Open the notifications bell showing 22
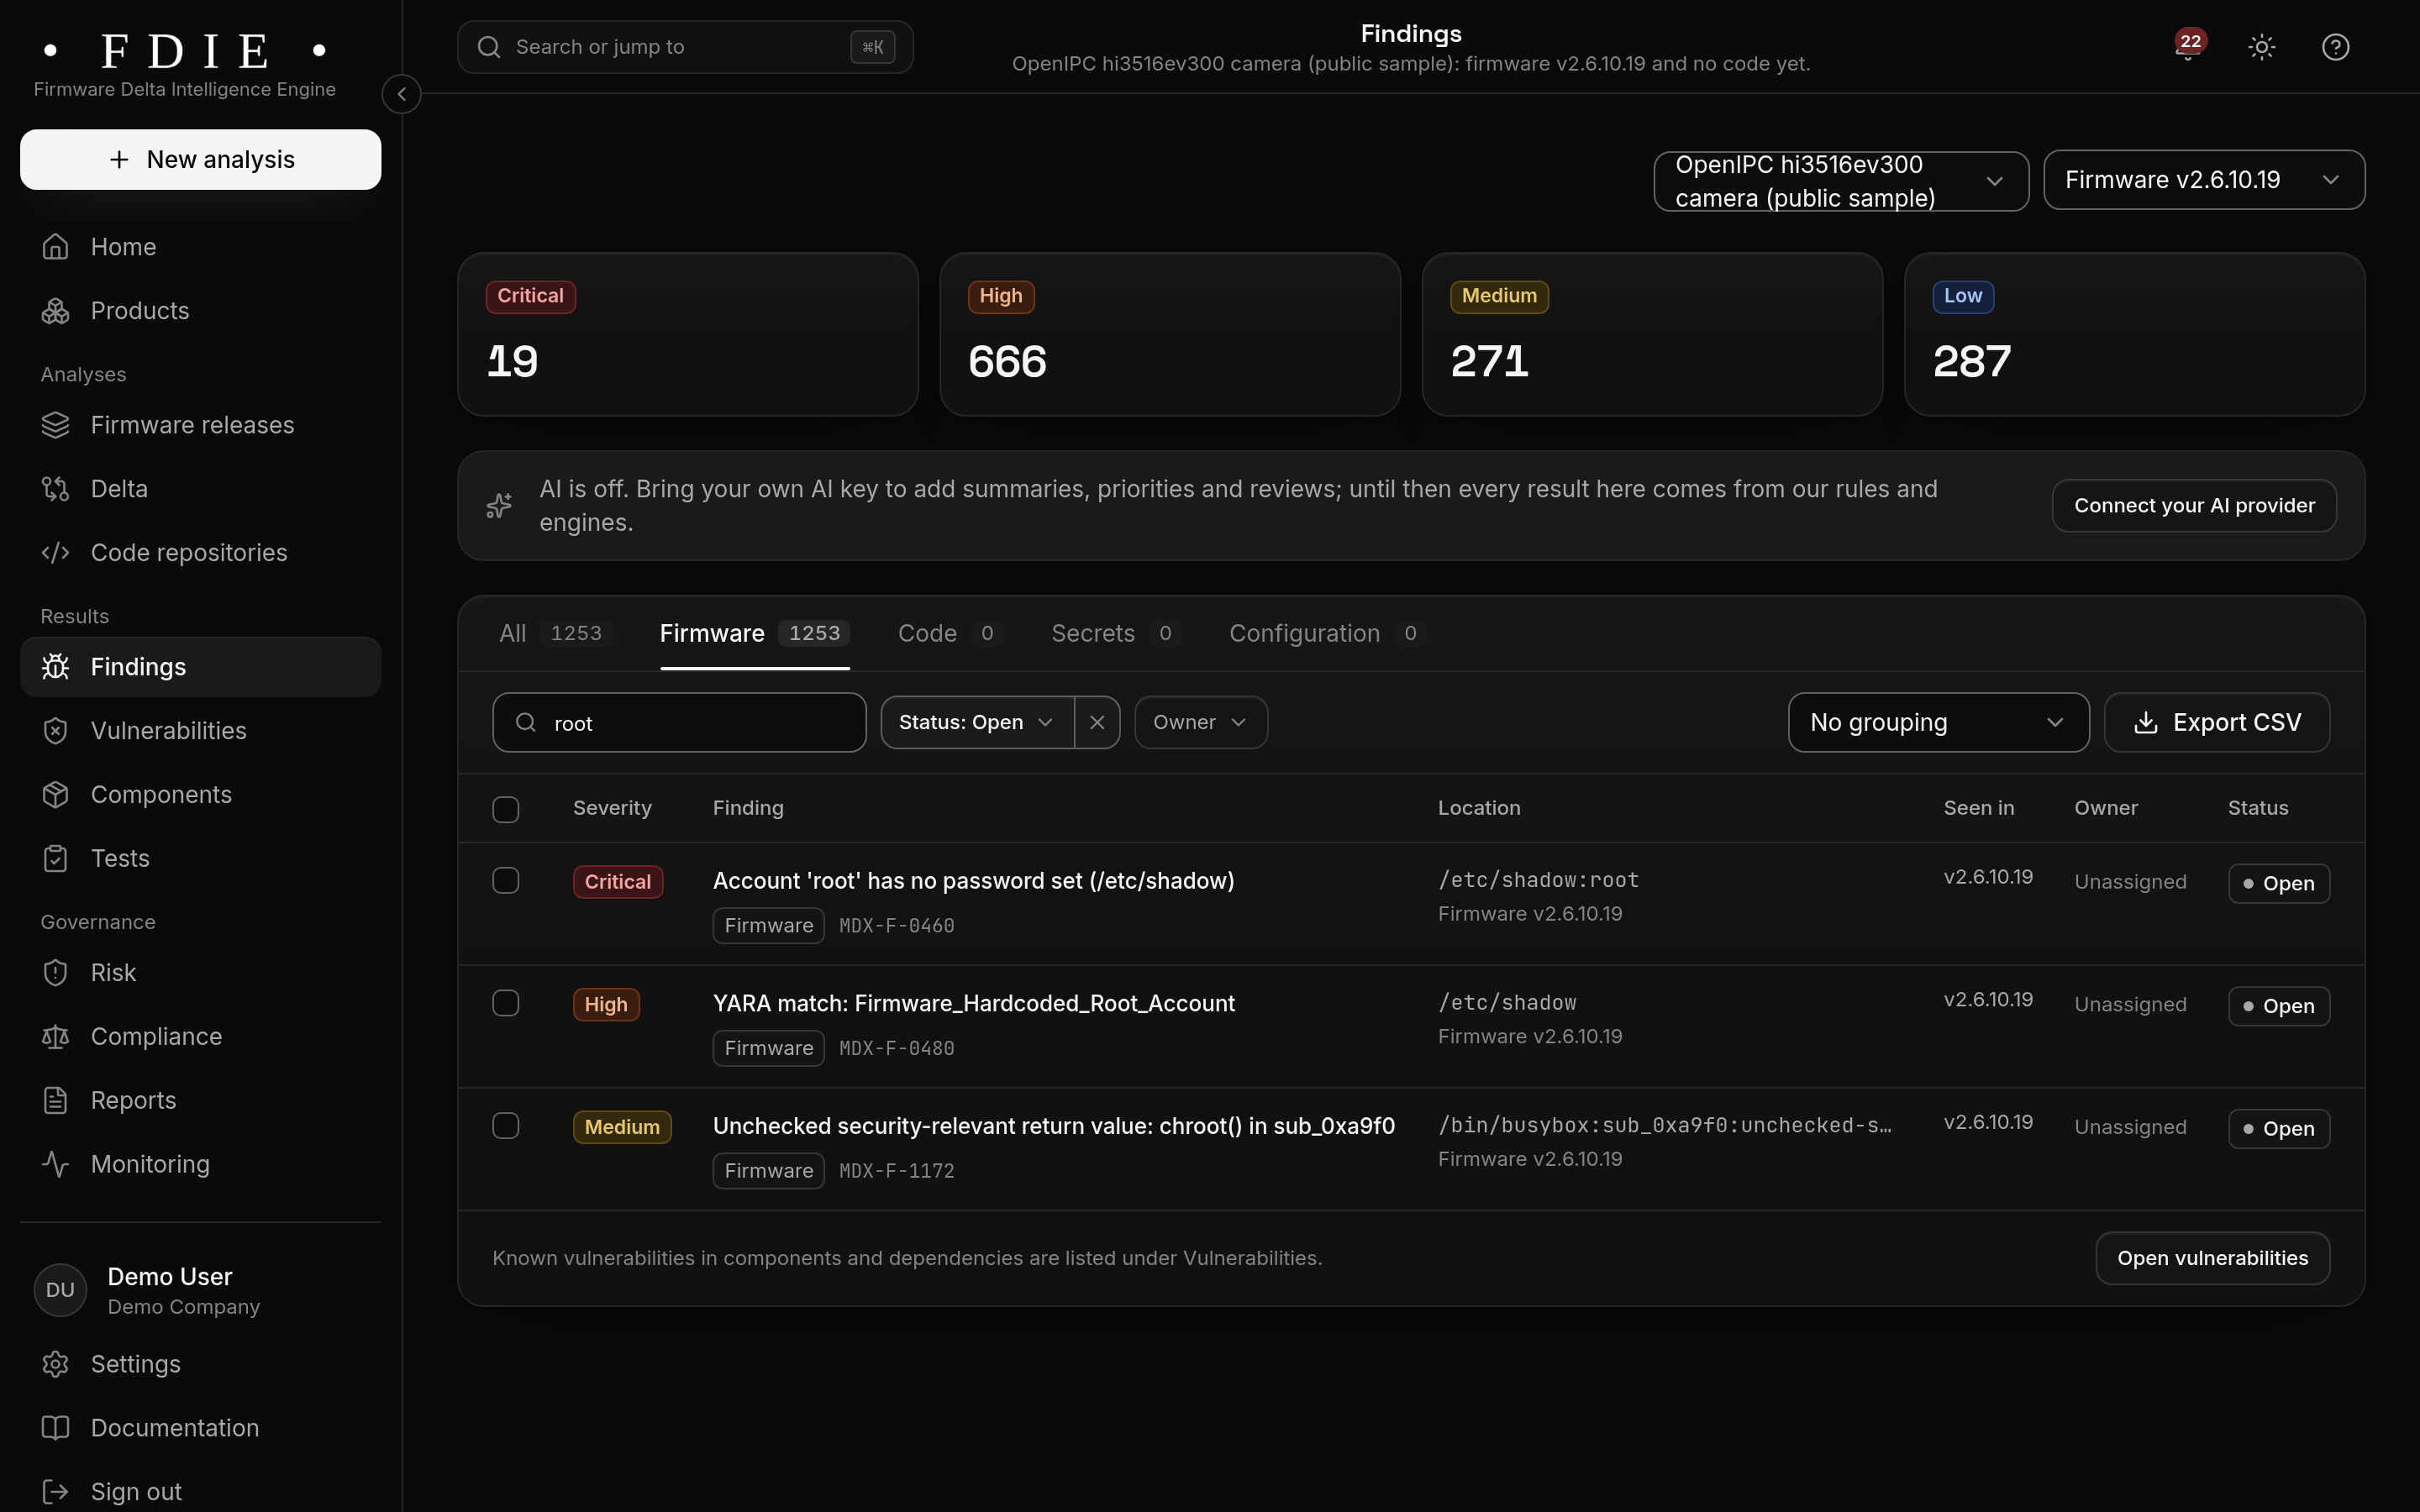This screenshot has width=2420, height=1512. click(x=2188, y=47)
